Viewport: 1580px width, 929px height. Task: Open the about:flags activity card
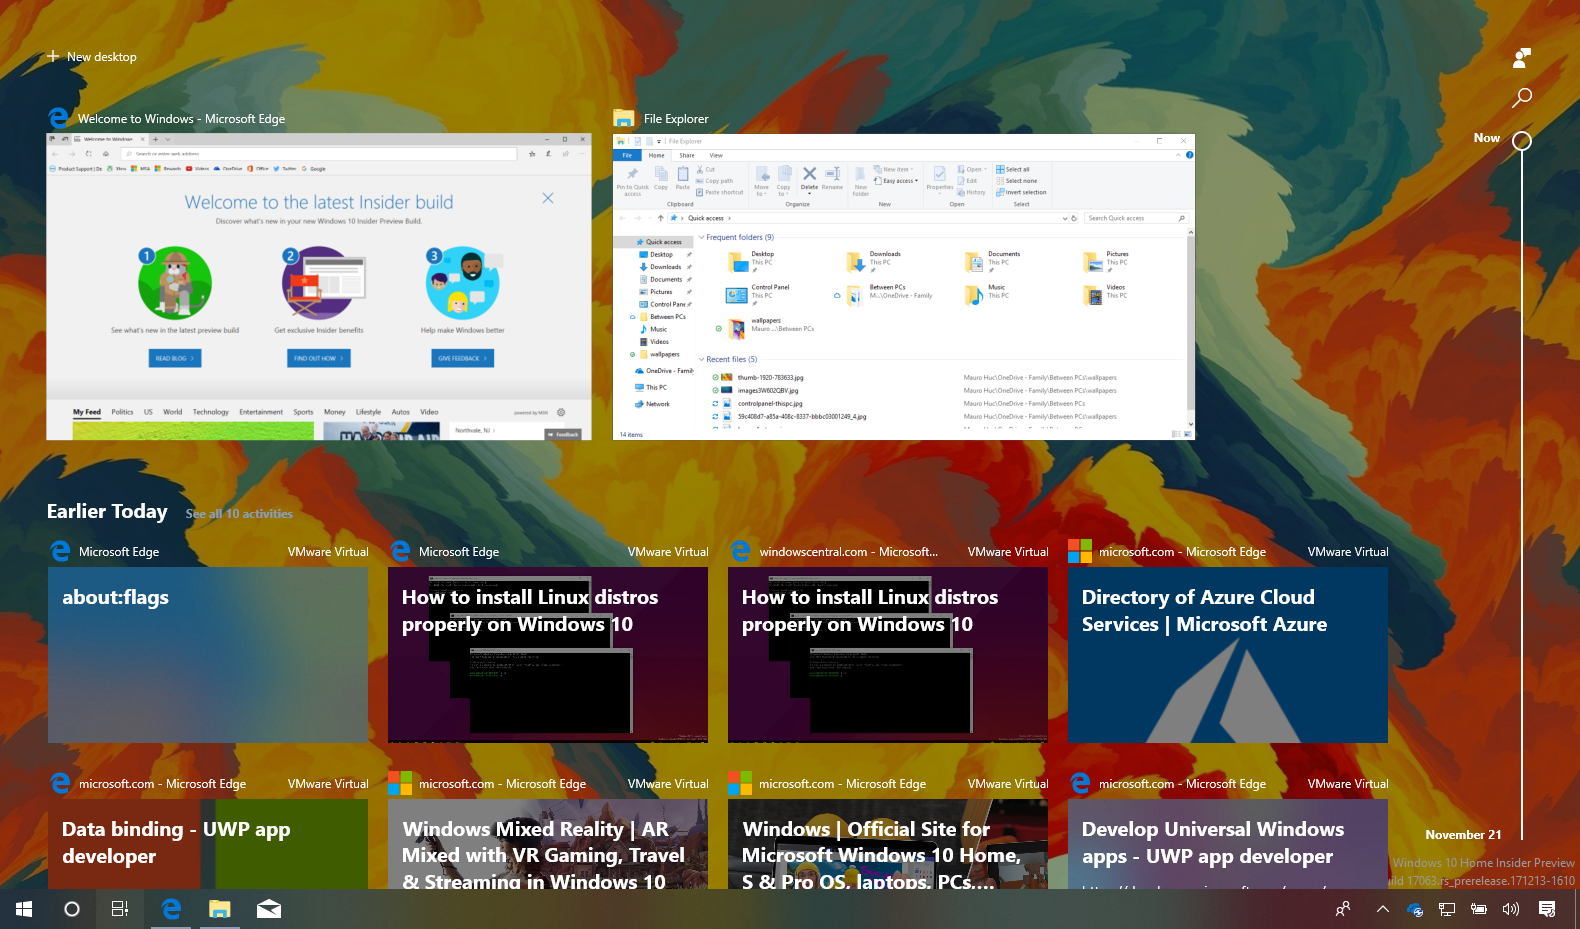point(208,655)
